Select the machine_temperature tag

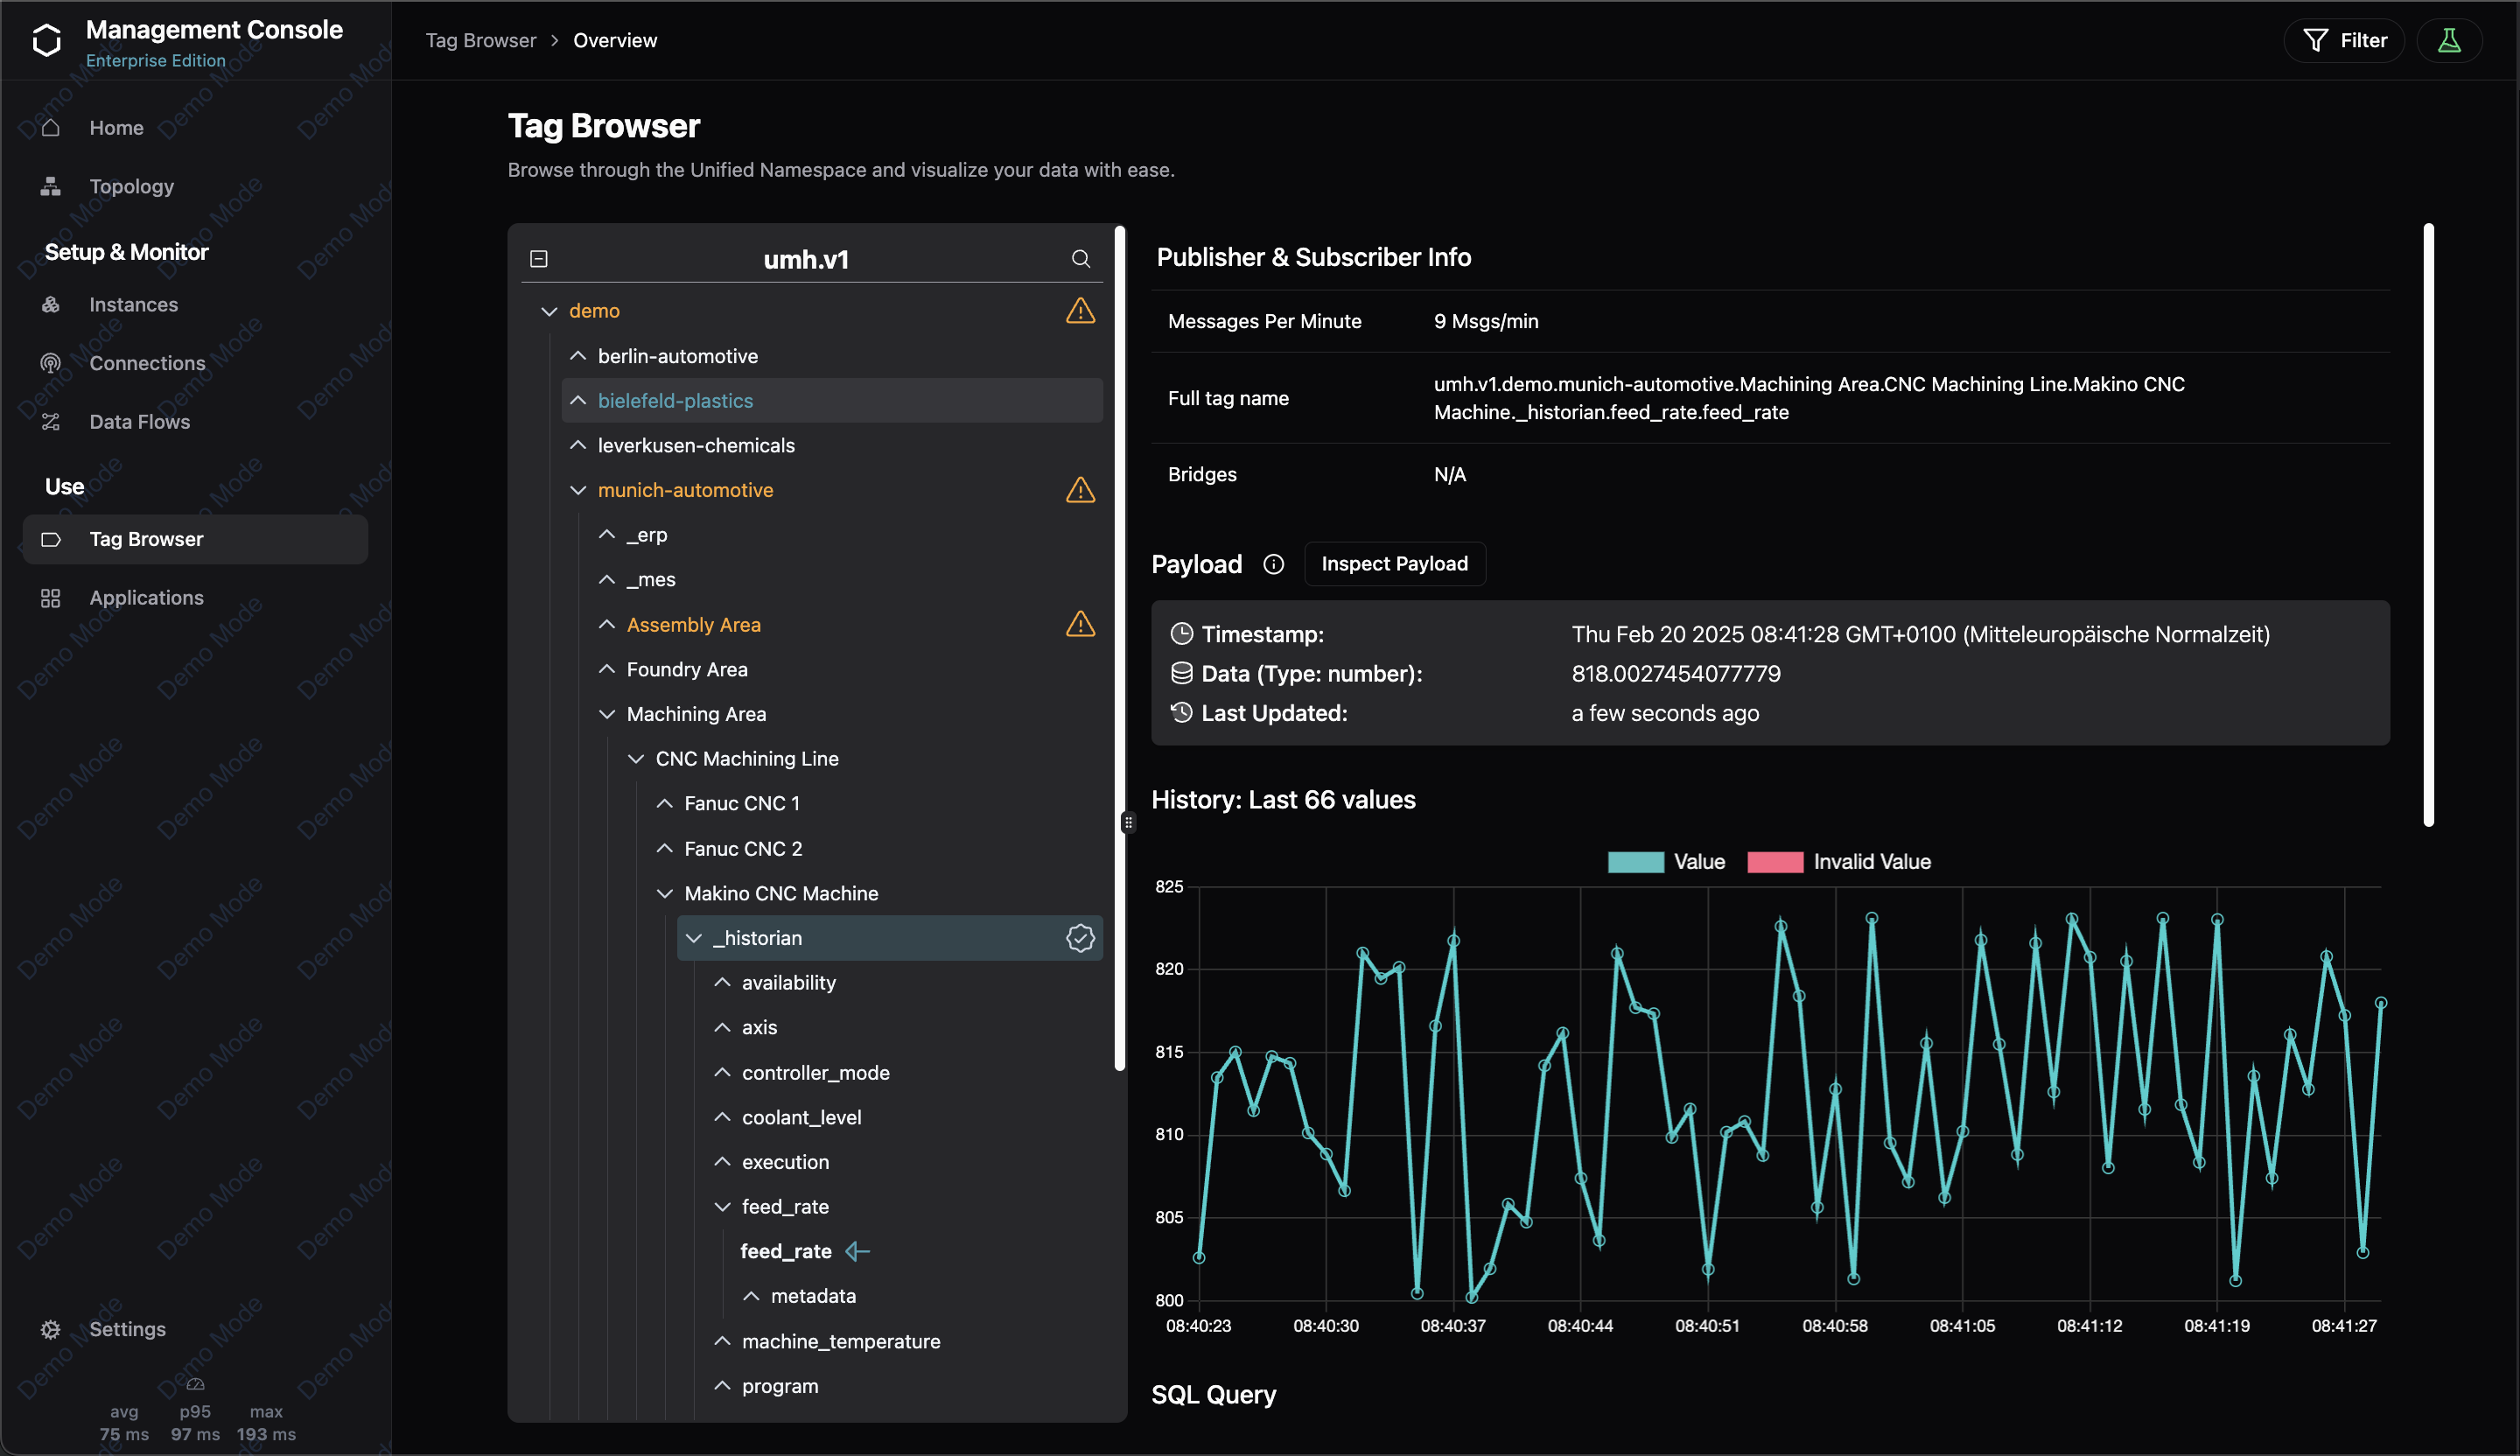pyautogui.click(x=840, y=1341)
